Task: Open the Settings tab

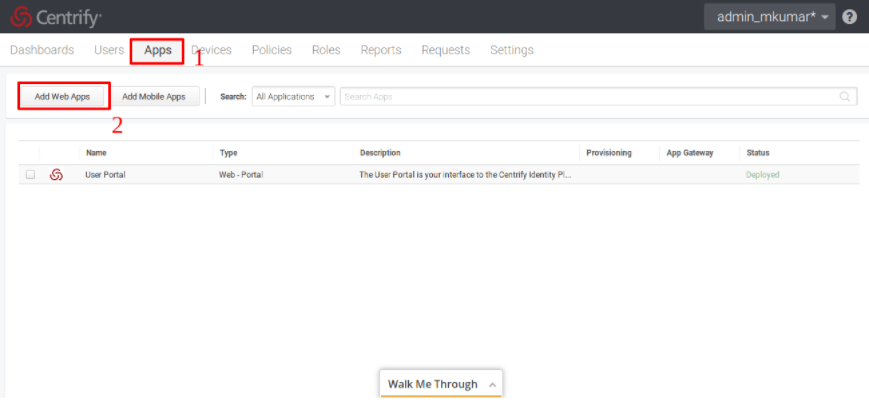Action: pyautogui.click(x=512, y=50)
